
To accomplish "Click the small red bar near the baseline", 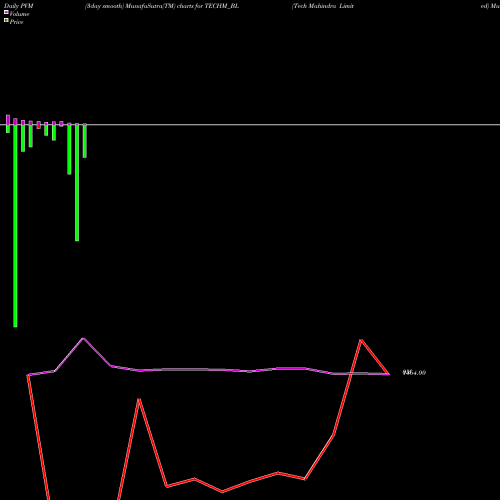I will [x=39, y=126].
